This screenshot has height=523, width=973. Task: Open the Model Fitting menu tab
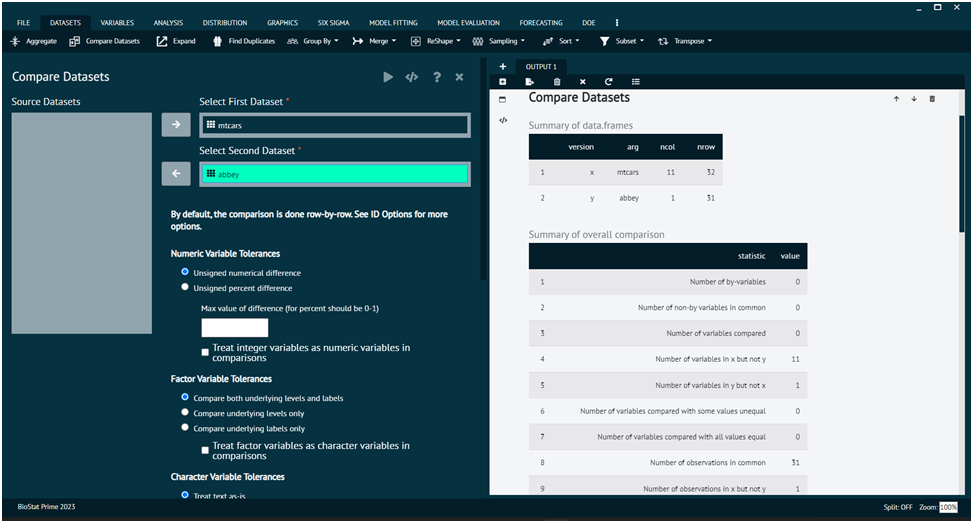pyautogui.click(x=392, y=22)
